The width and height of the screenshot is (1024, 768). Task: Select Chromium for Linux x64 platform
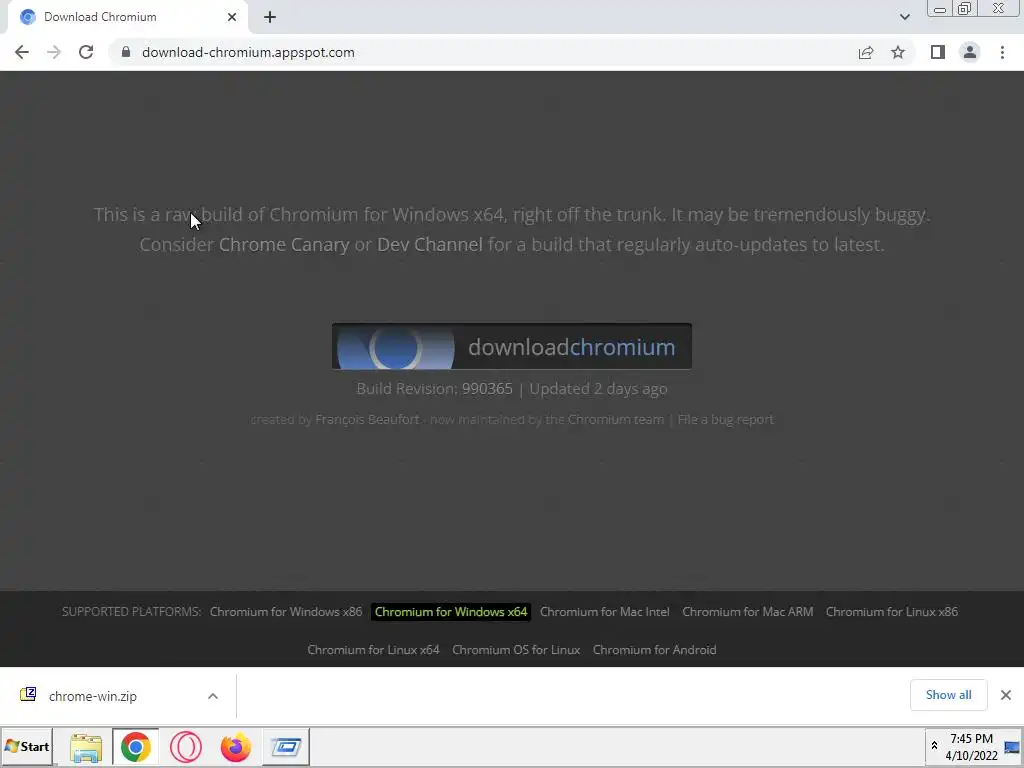pyautogui.click(x=374, y=650)
